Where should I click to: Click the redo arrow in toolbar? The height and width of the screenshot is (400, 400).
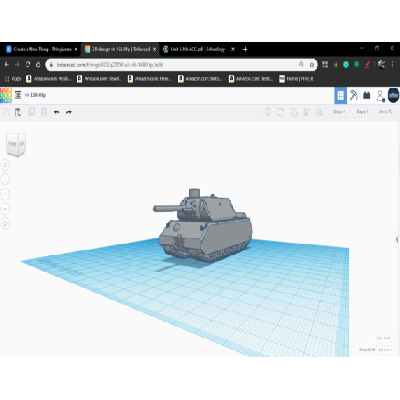coord(69,112)
